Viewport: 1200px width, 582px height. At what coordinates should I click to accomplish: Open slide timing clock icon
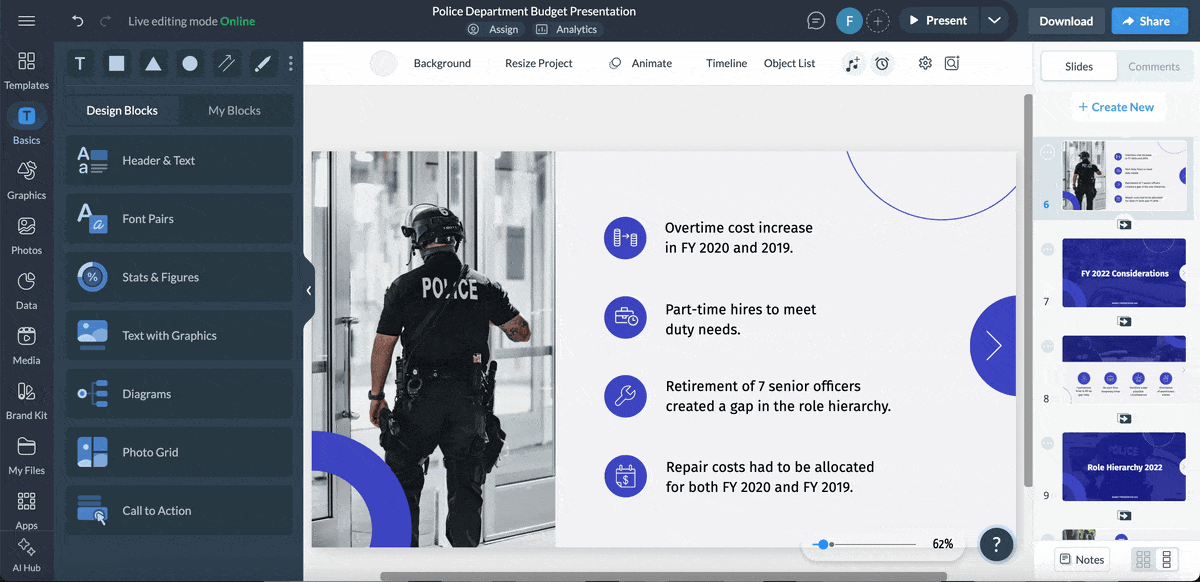[882, 63]
